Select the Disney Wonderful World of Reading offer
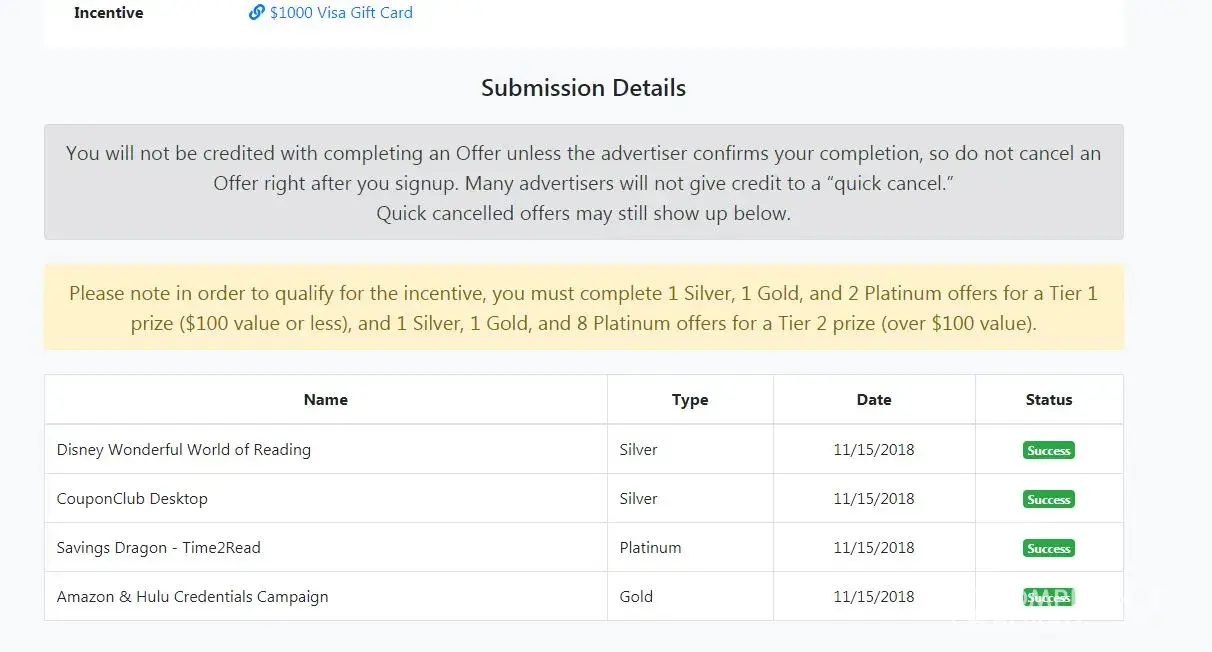Viewport: 1212px width, 652px height. tap(184, 450)
